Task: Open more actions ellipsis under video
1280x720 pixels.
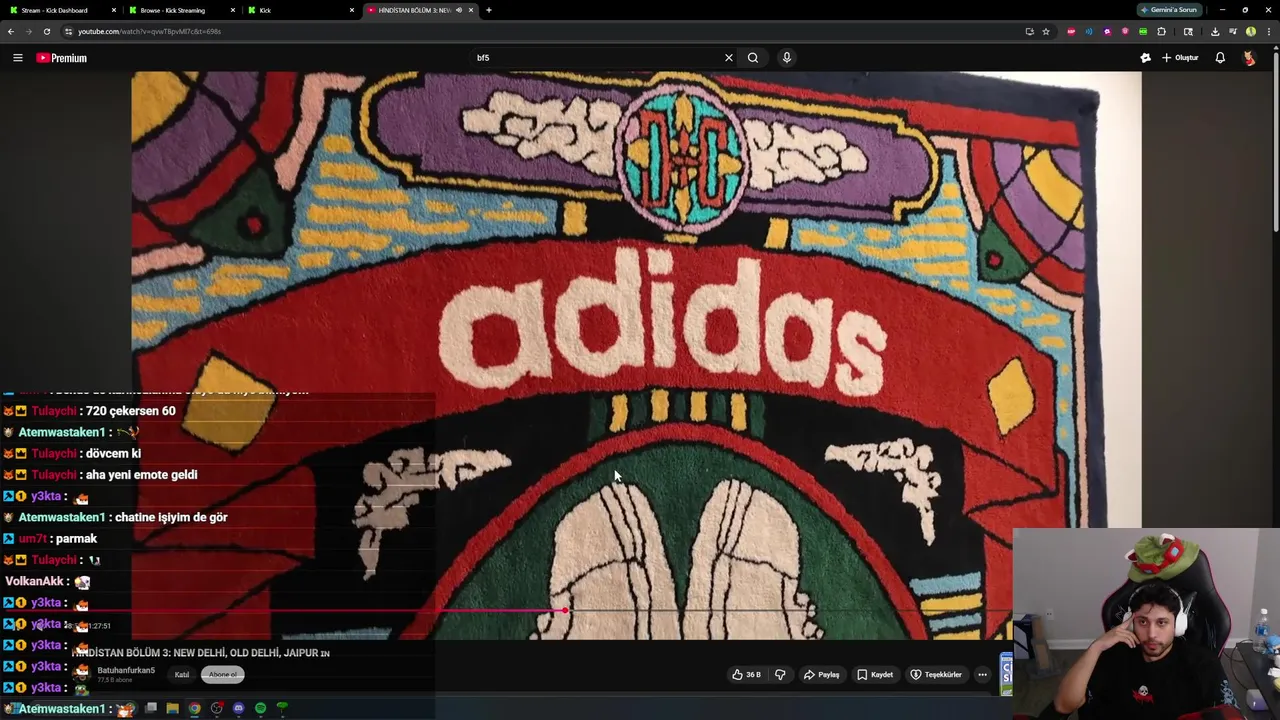Action: click(x=982, y=675)
